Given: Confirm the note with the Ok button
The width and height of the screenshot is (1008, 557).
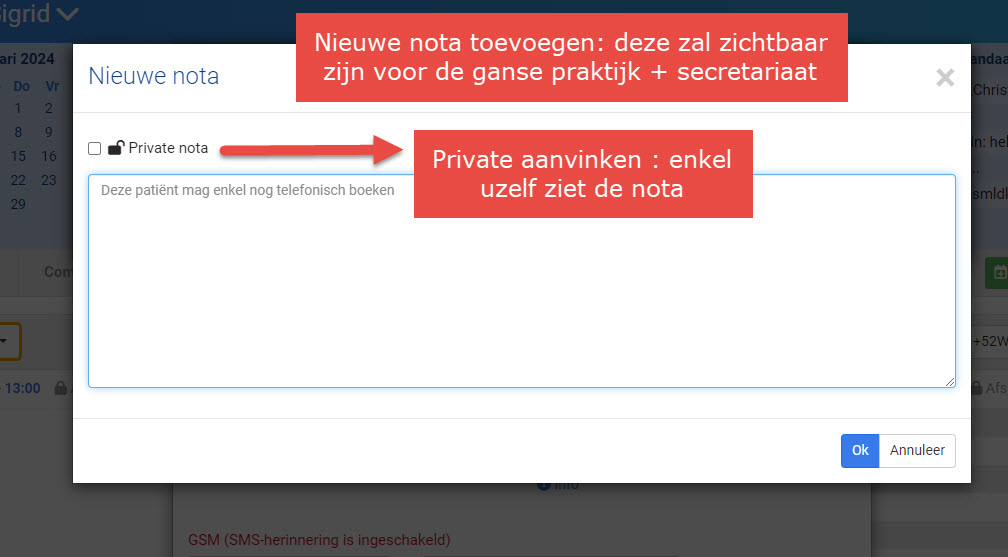Looking at the screenshot, I should pyautogui.click(x=859, y=451).
